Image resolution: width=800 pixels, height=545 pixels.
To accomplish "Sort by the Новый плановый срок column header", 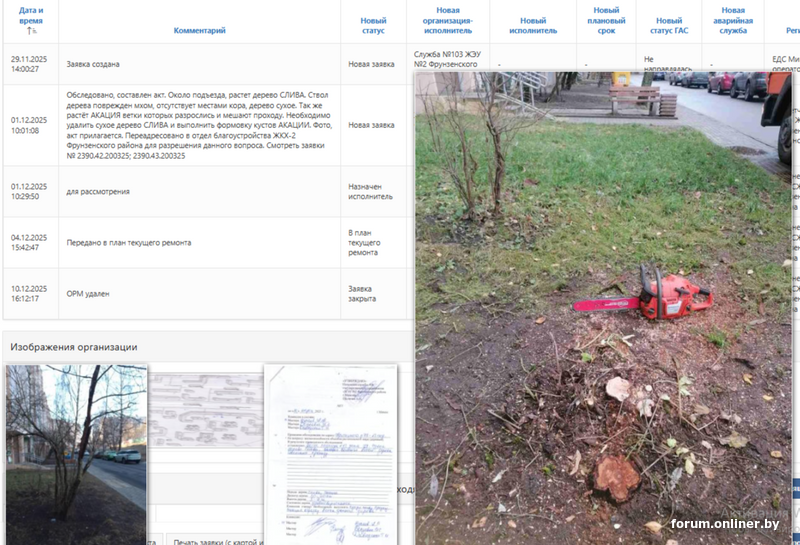I will click(606, 20).
